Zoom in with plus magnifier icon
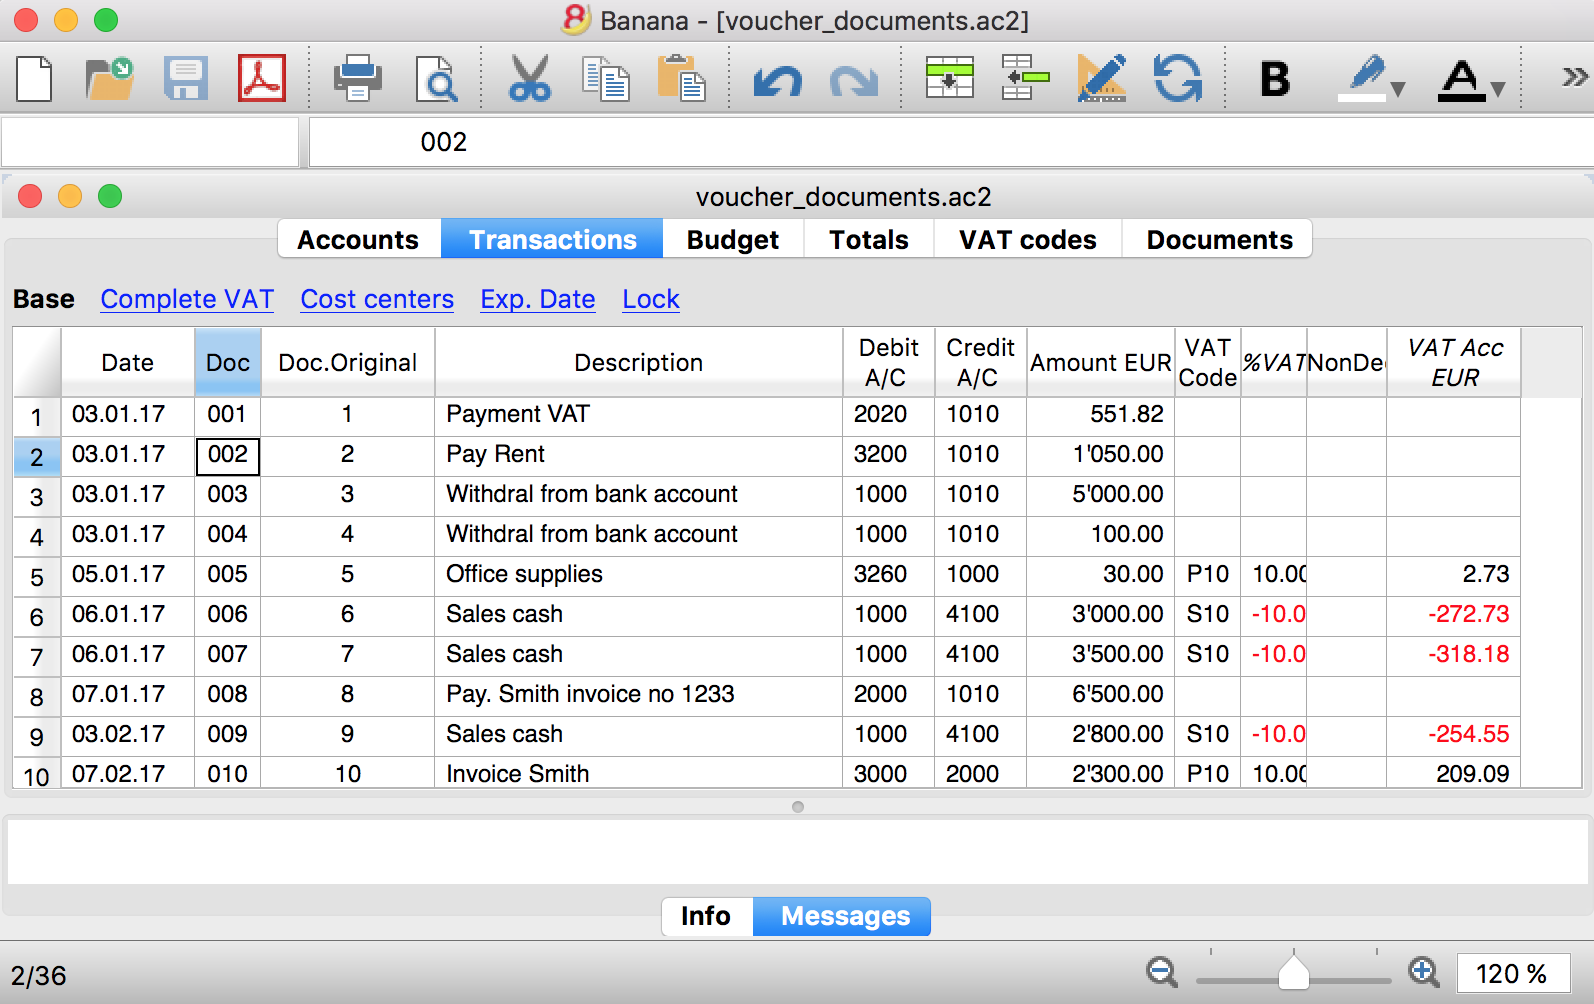 [x=1424, y=972]
